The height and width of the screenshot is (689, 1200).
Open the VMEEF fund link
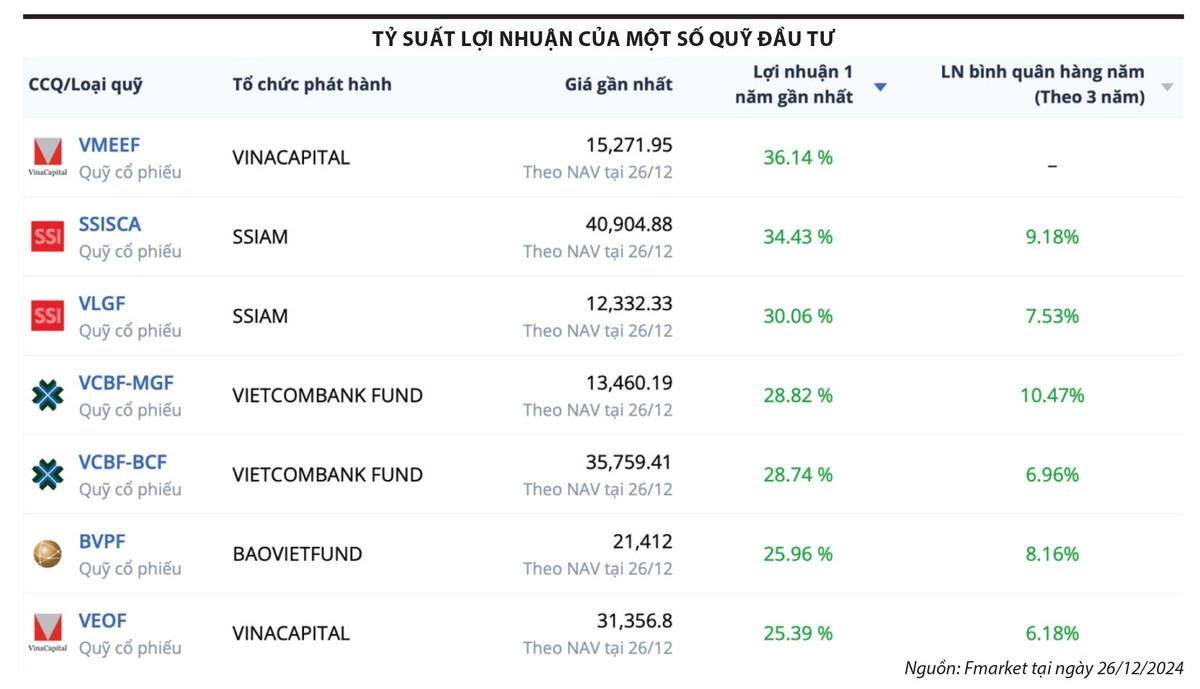(x=109, y=145)
